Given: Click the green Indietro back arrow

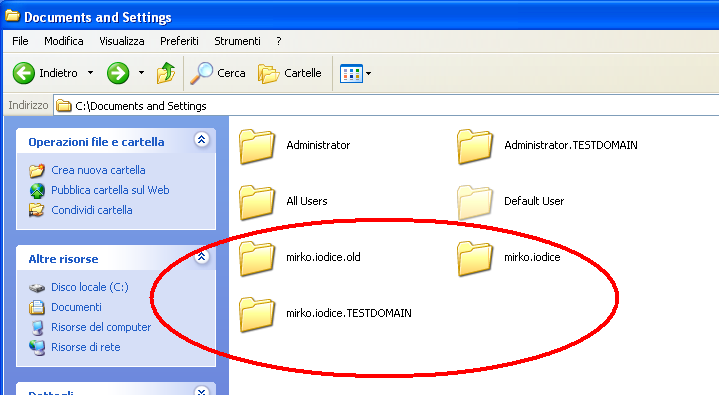Looking at the screenshot, I should click(x=23, y=73).
